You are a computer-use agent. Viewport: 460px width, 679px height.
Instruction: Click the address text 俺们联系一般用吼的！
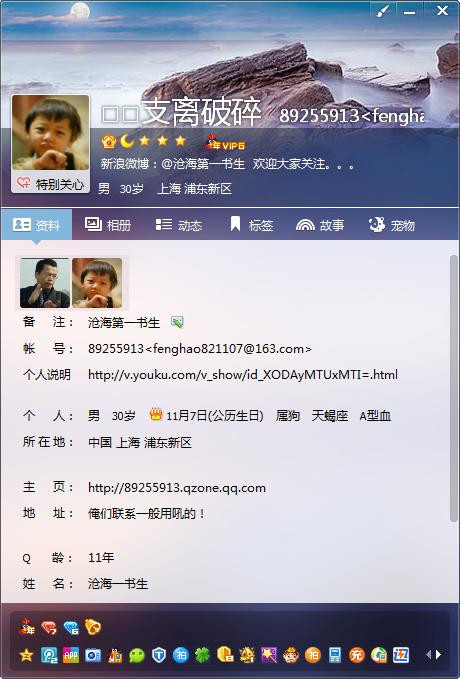[x=146, y=514]
